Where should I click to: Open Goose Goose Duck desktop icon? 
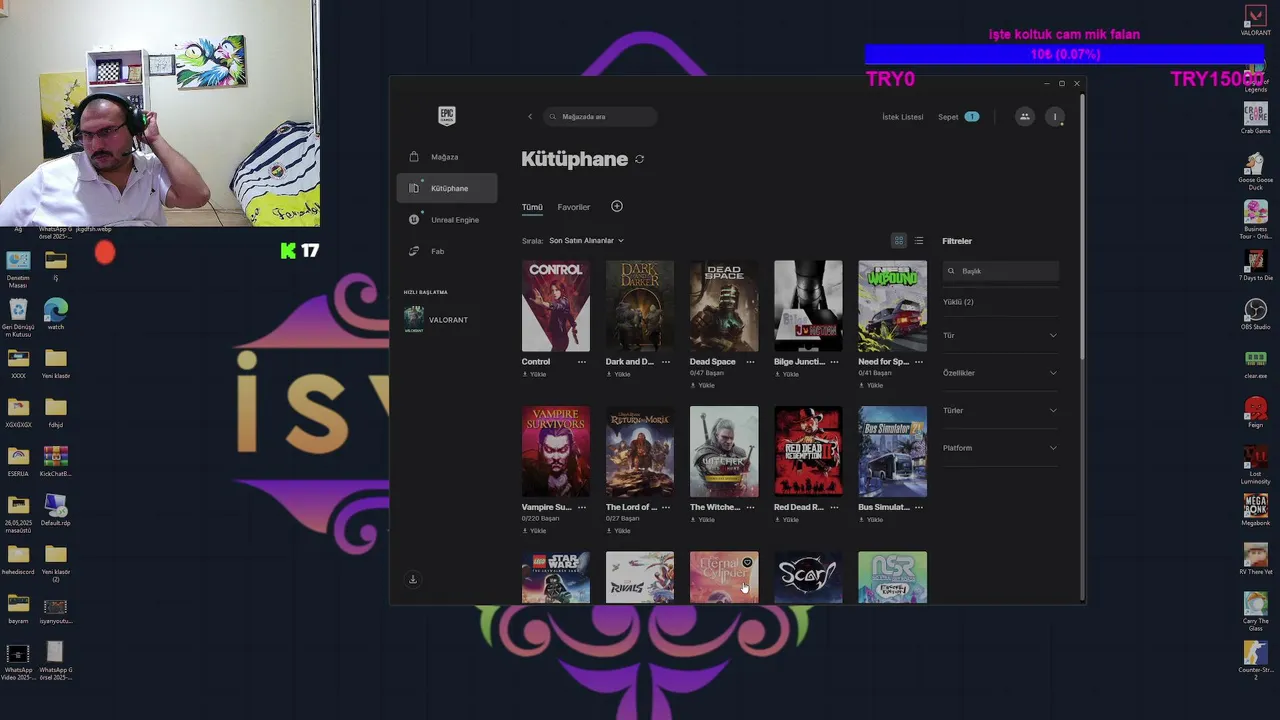1255,171
